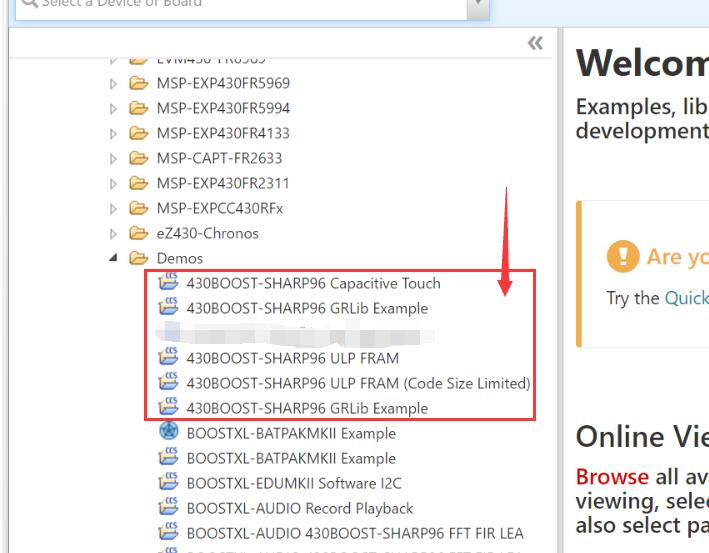Click the MSP-EXP430FR5969 folder icon
Image resolution: width=709 pixels, height=553 pixels.
click(x=138, y=83)
